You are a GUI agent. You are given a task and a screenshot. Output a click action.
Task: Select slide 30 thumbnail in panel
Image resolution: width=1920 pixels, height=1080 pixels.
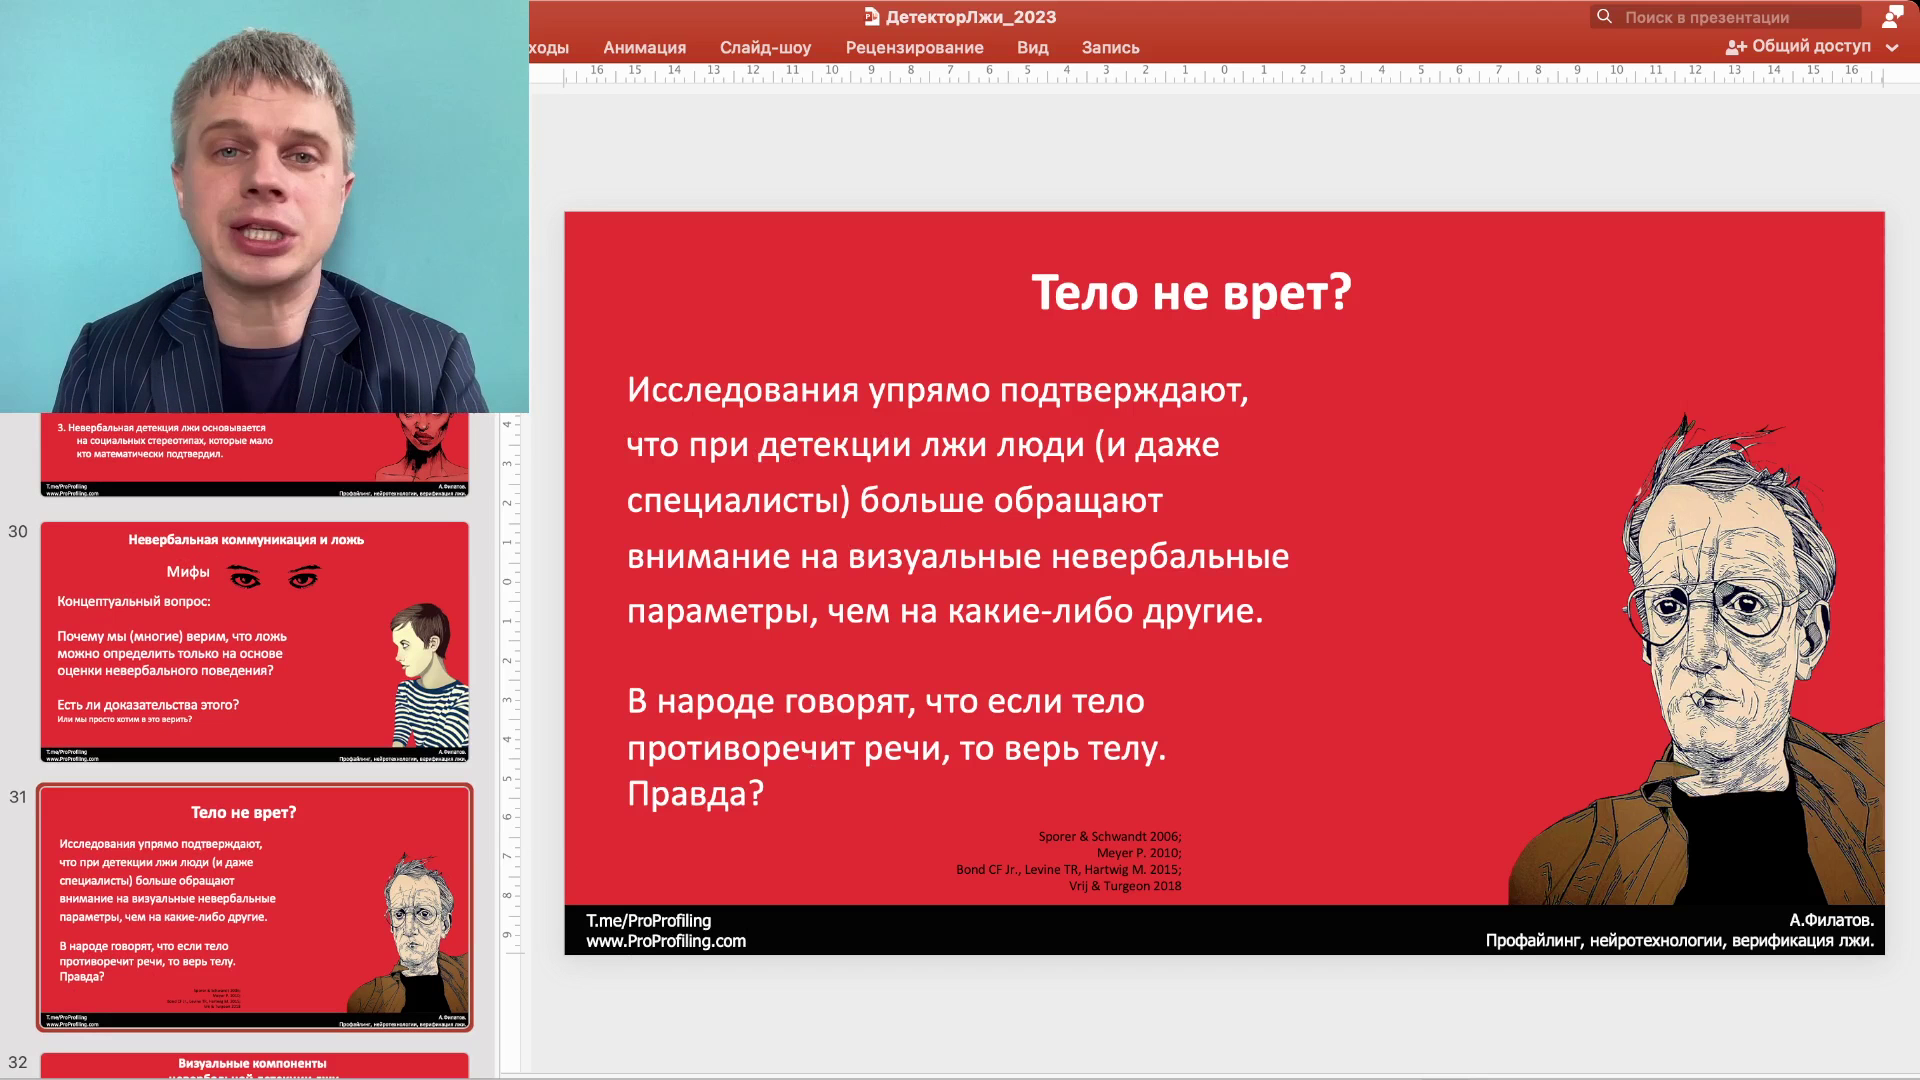pos(254,642)
